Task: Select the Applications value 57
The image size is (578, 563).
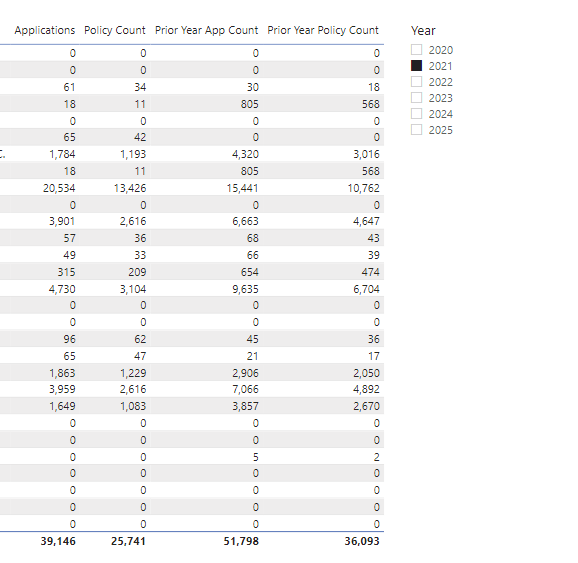Action: coord(69,238)
